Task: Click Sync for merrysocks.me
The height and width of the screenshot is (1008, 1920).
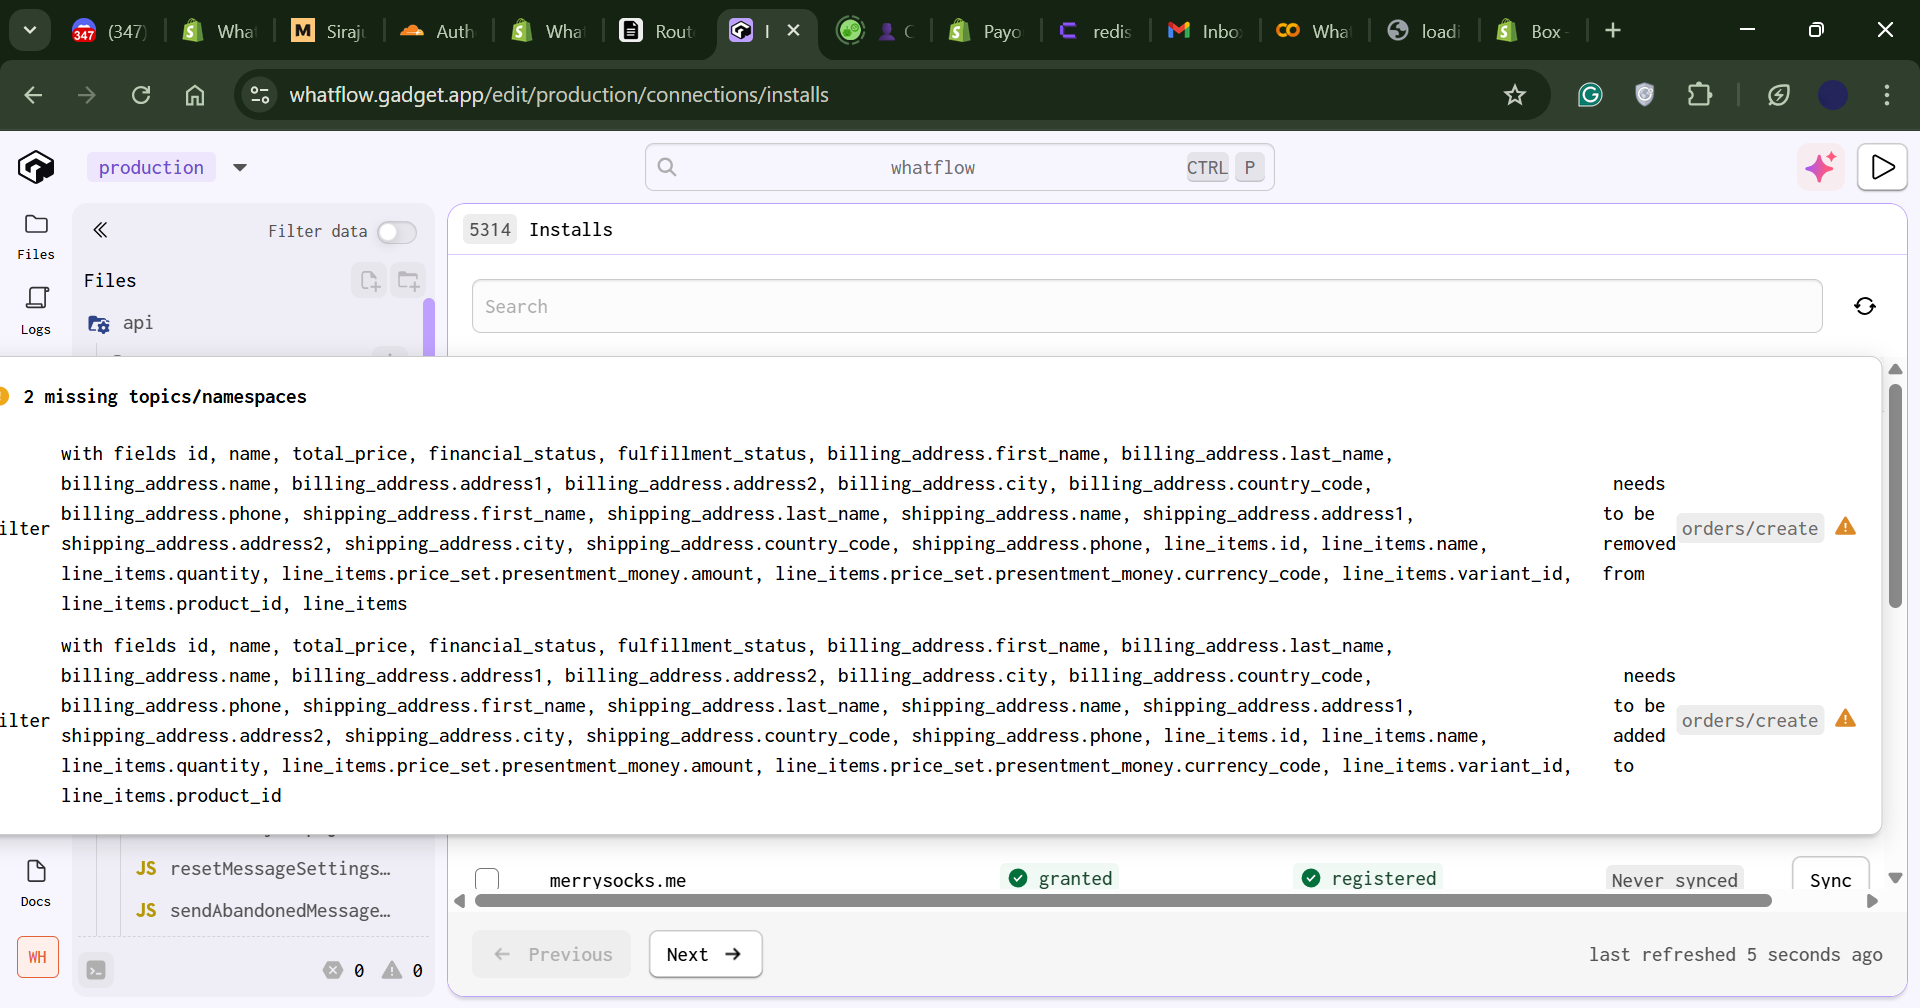Action: click(x=1830, y=879)
